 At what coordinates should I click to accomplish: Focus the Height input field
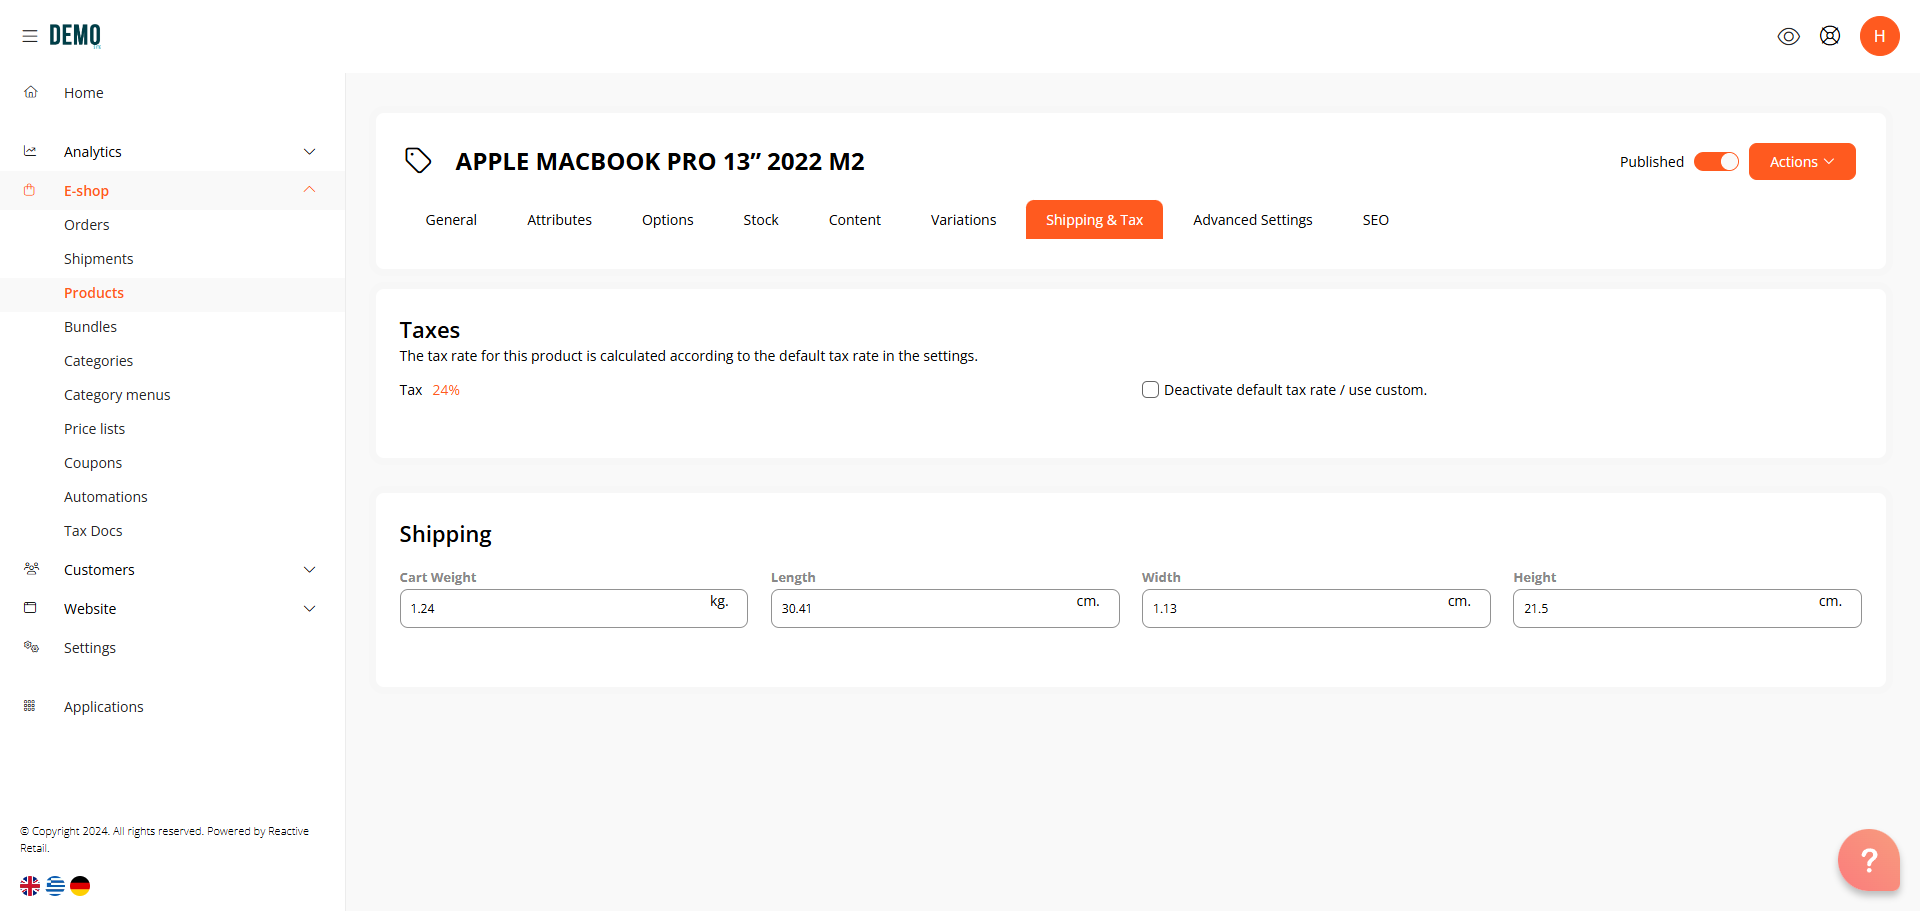pos(1687,608)
